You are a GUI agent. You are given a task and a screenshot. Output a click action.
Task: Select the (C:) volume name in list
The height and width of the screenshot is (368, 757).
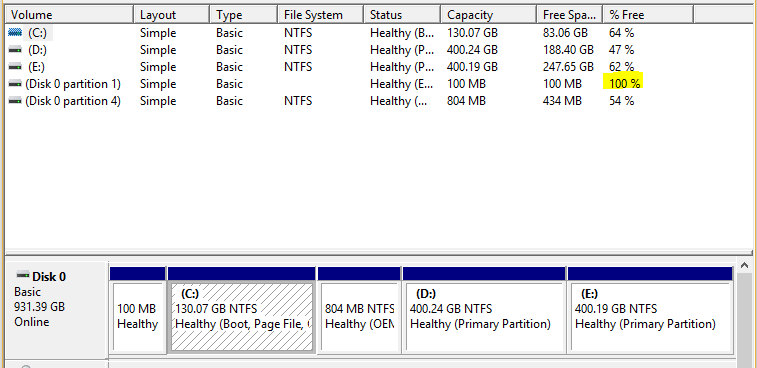[37, 33]
